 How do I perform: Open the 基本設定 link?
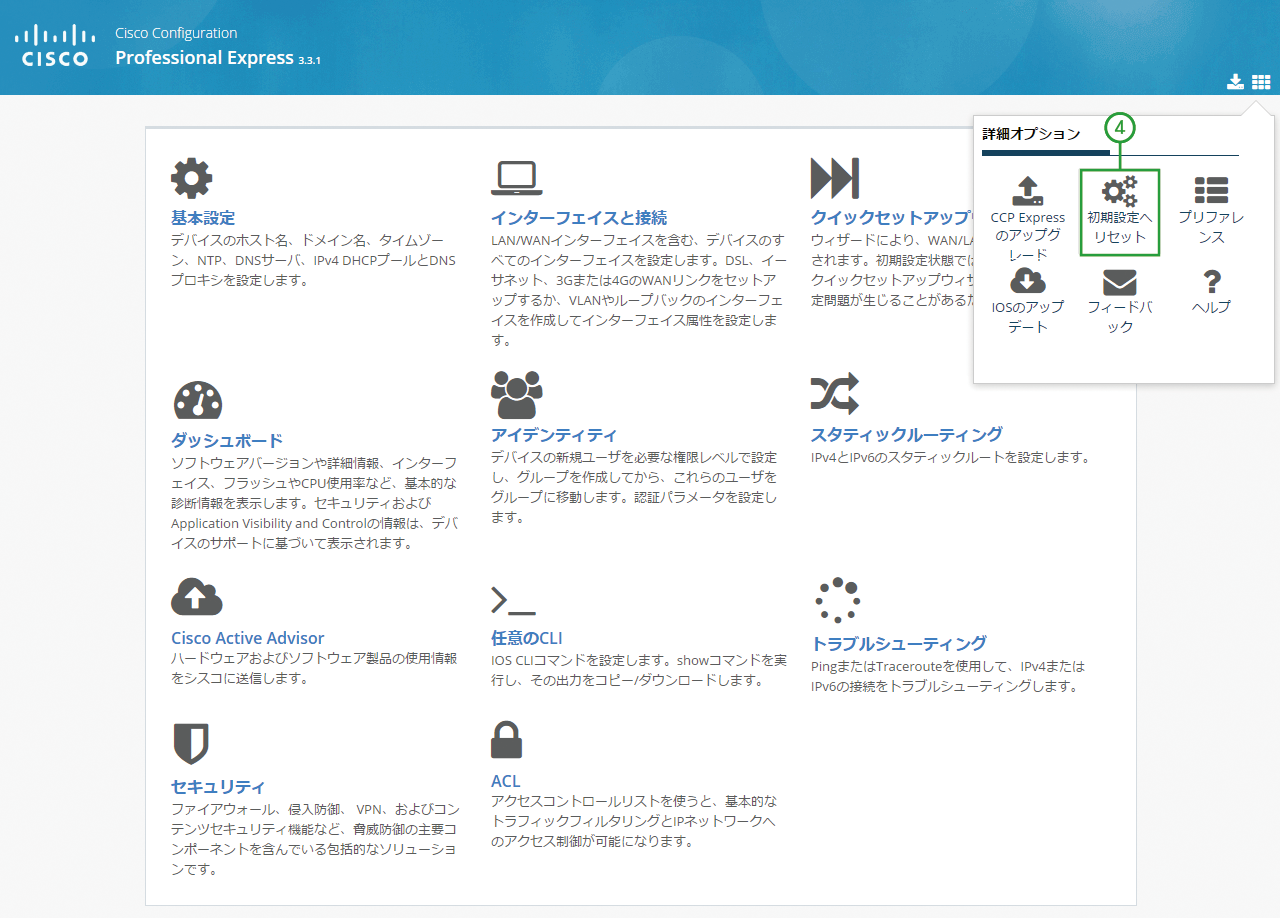(203, 218)
